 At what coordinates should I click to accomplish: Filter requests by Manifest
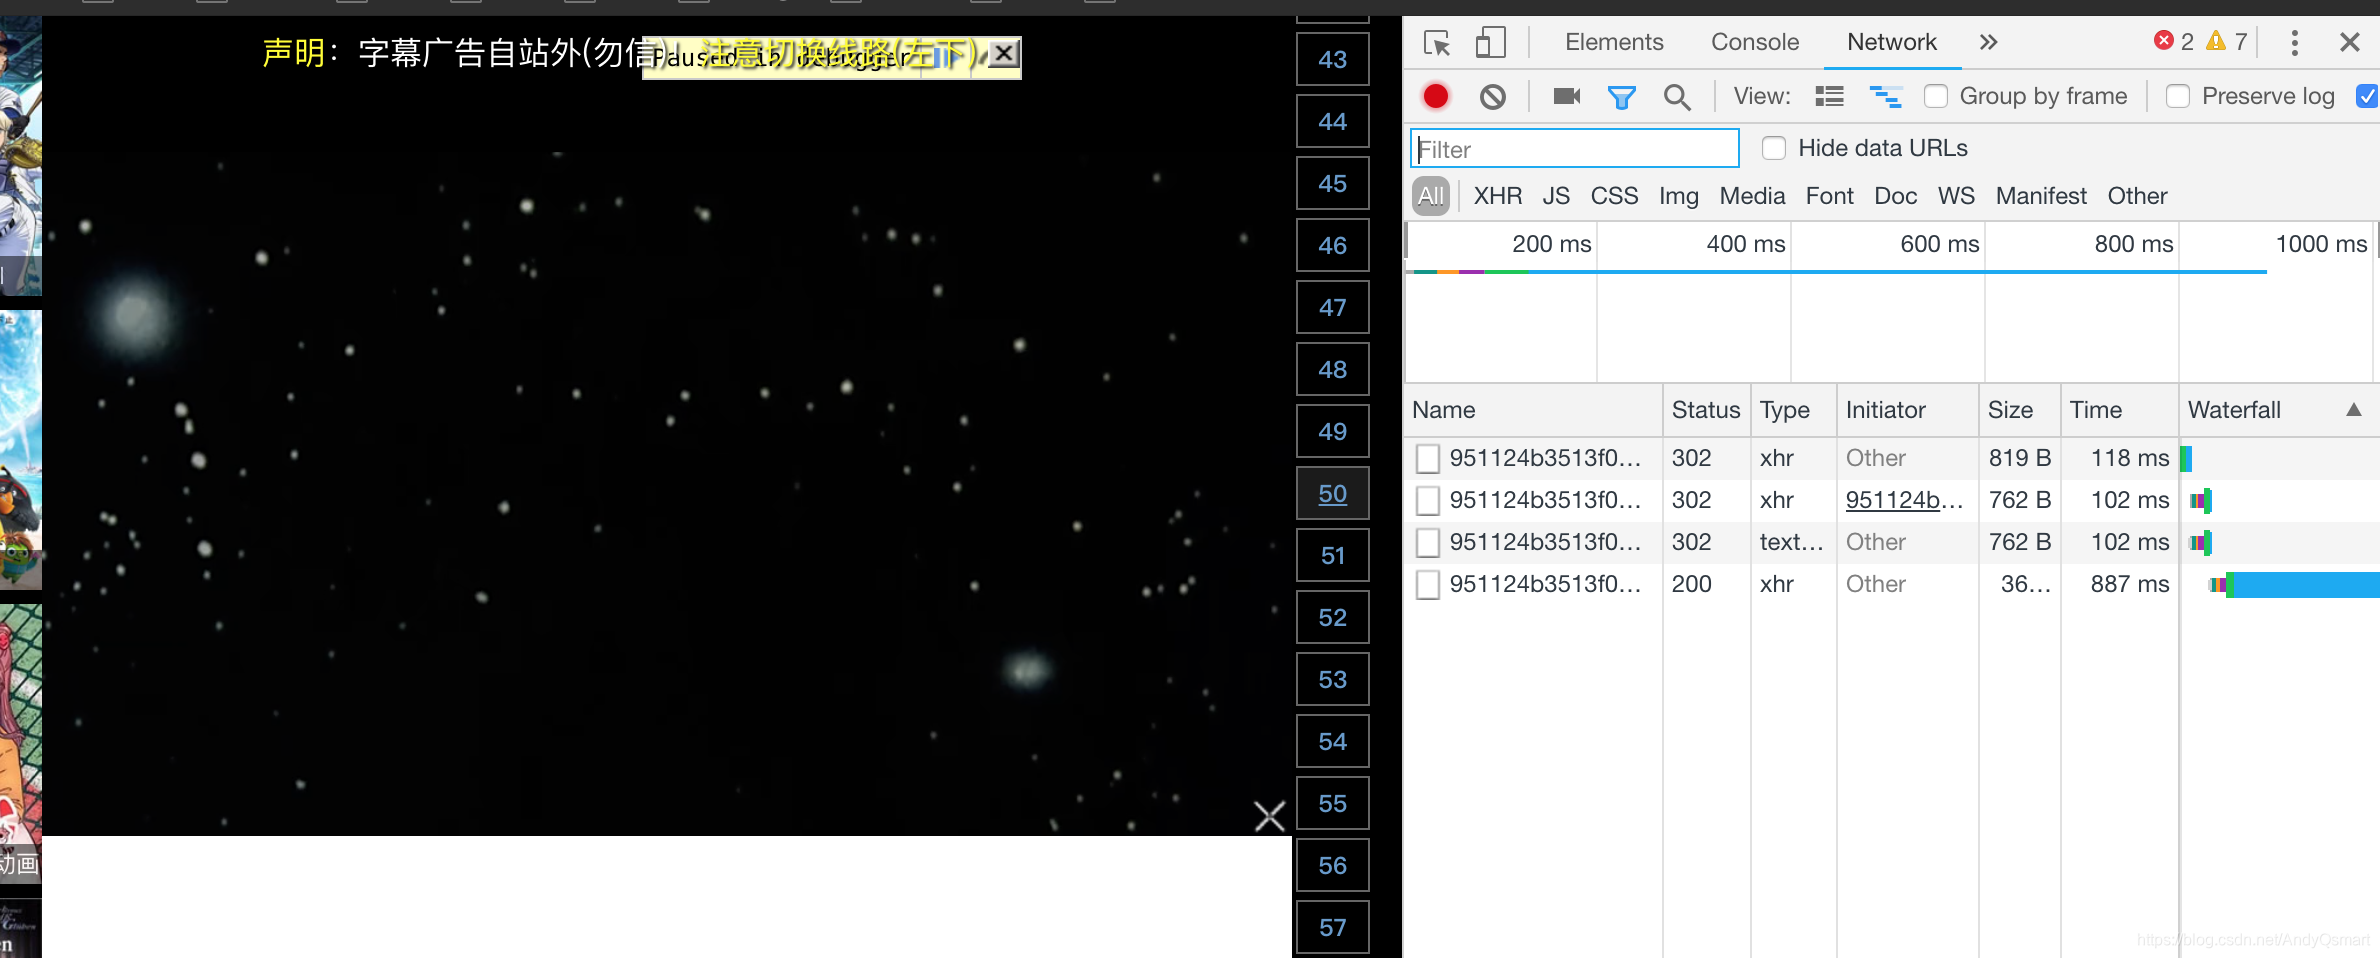click(2041, 196)
